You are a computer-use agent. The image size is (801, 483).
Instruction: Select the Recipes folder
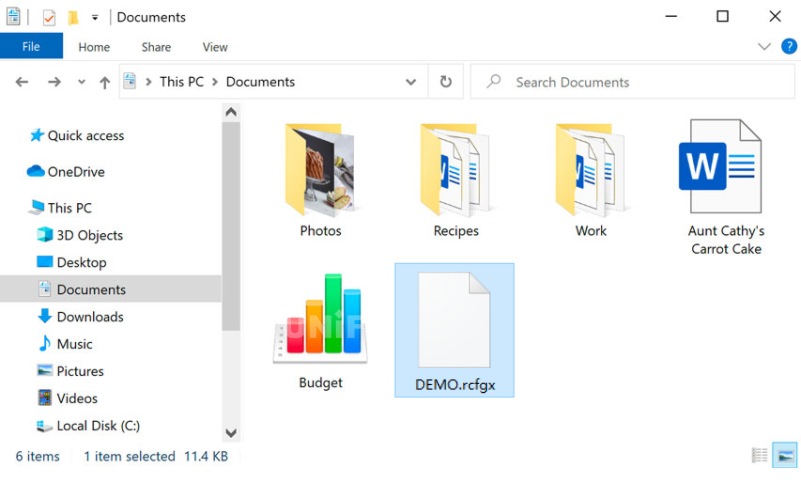click(x=456, y=179)
